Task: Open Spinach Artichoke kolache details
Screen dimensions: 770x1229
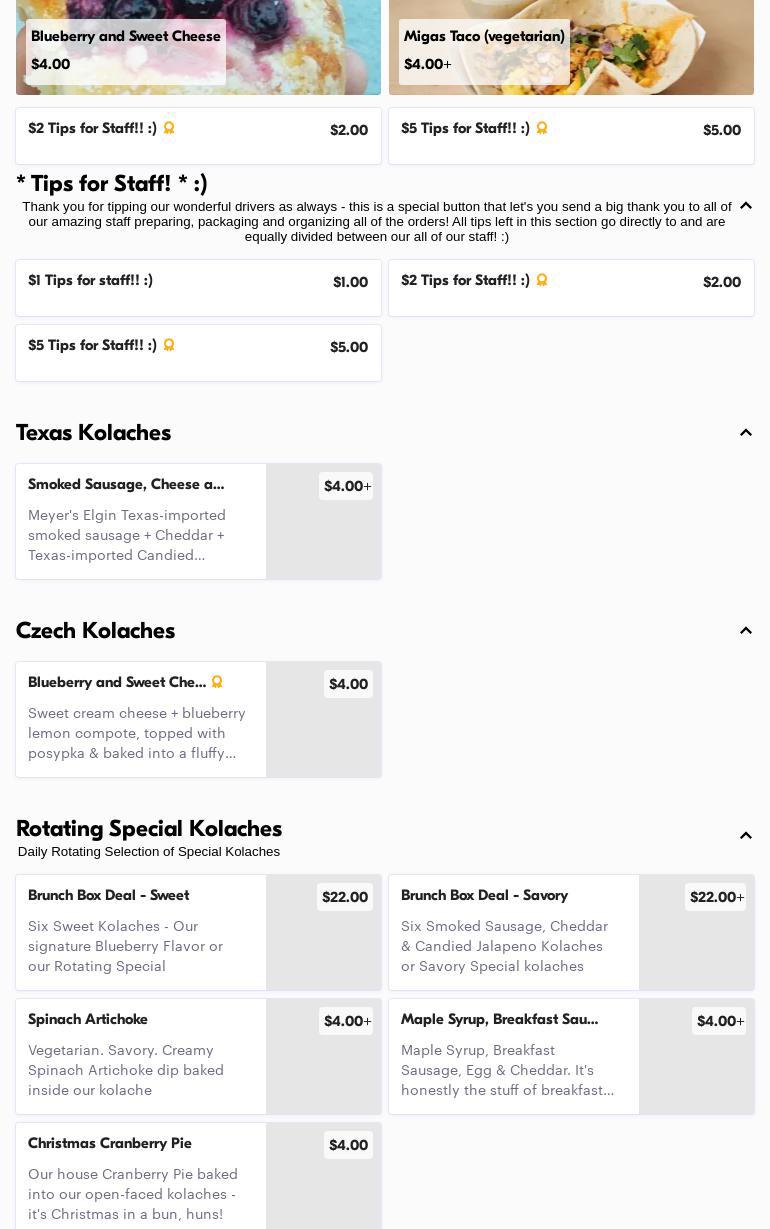Action: click(x=198, y=1056)
